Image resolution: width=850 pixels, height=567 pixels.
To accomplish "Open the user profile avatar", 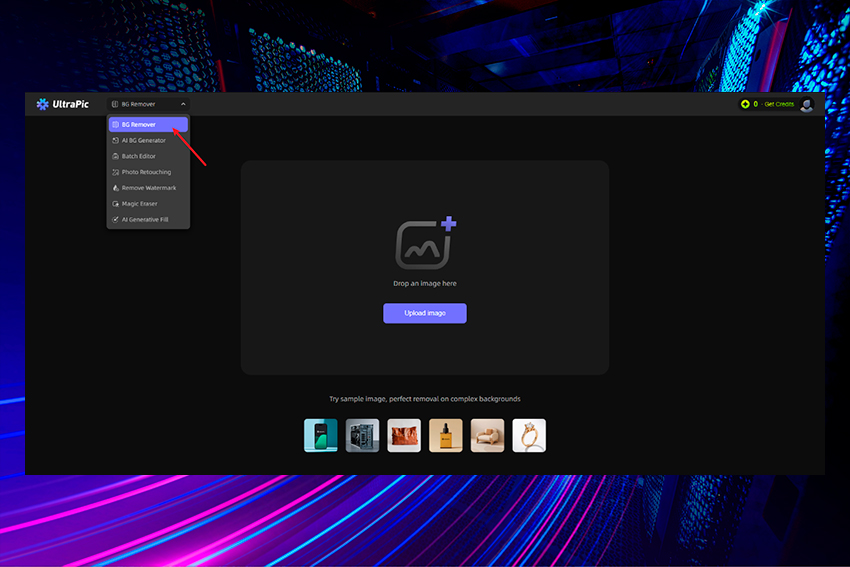I will pyautogui.click(x=807, y=104).
